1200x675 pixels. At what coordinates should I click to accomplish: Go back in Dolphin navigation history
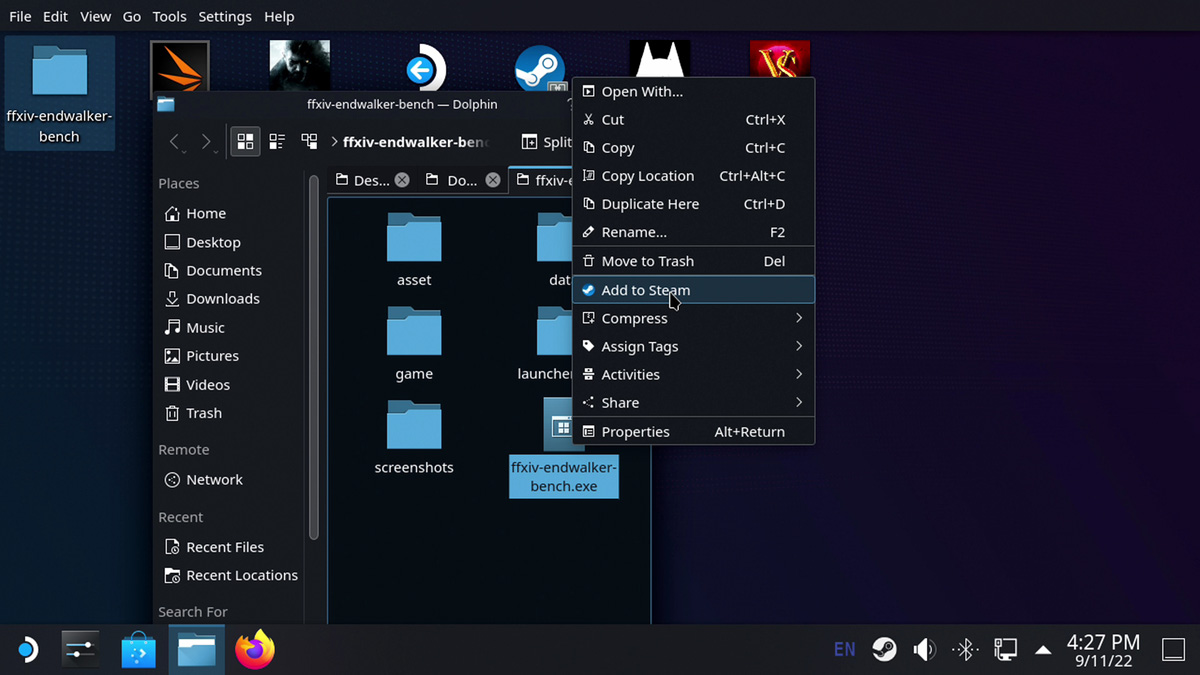click(175, 142)
